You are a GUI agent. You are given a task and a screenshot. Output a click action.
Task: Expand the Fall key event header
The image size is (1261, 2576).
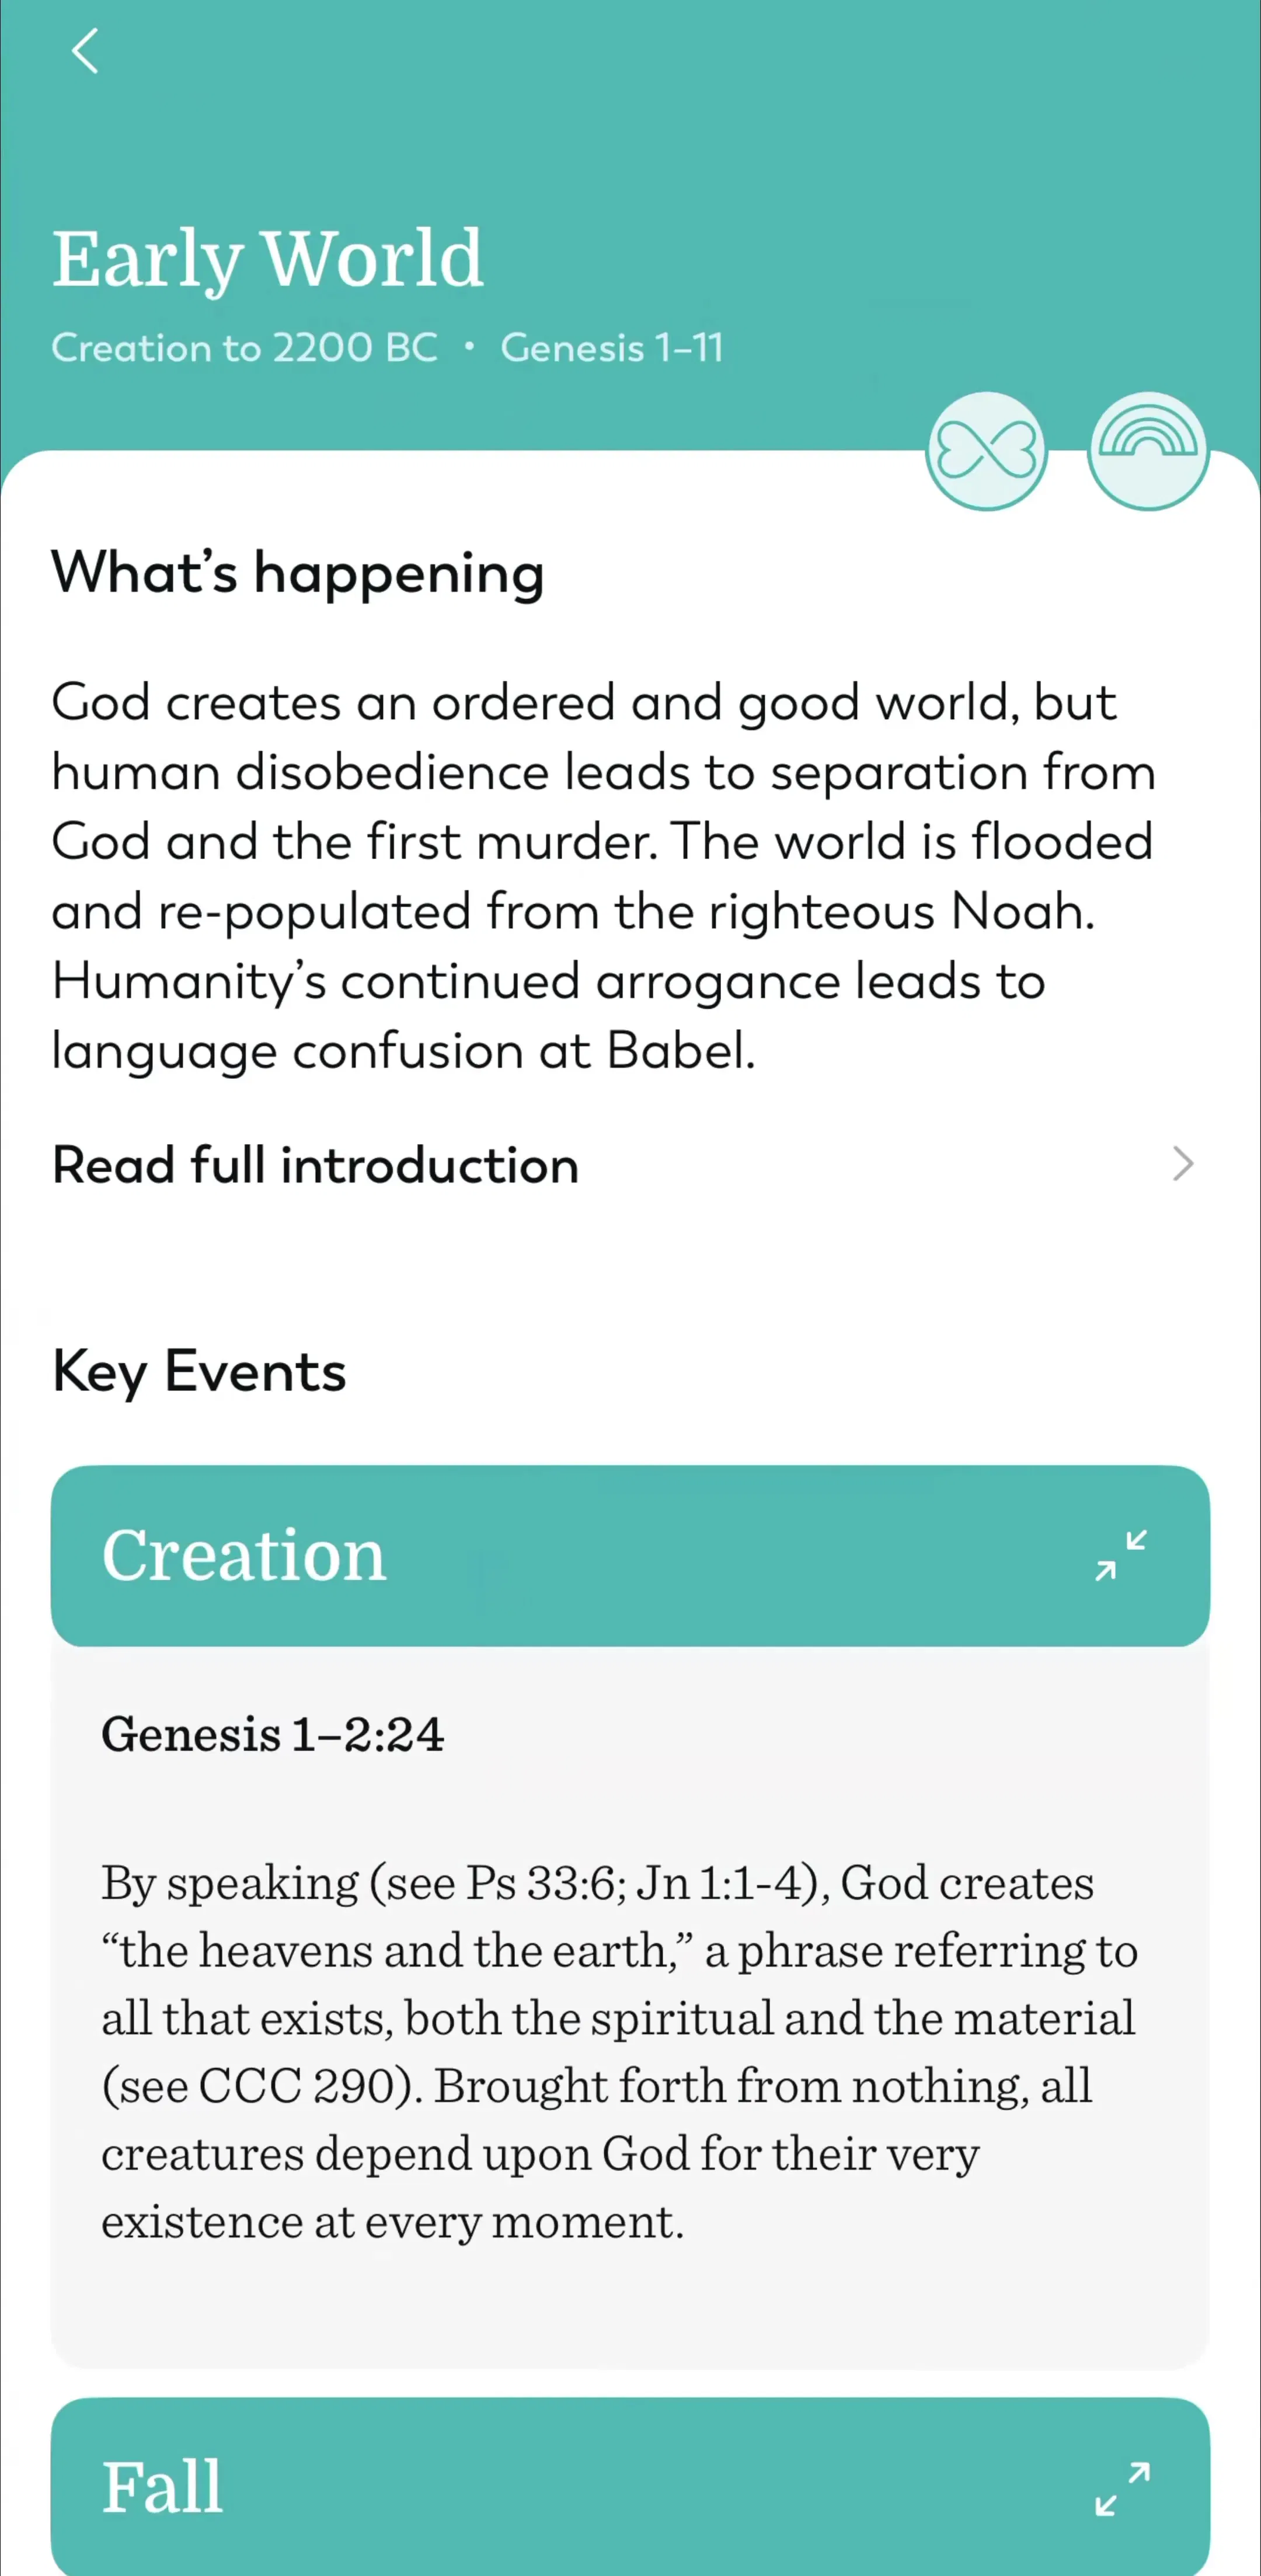630,2486
